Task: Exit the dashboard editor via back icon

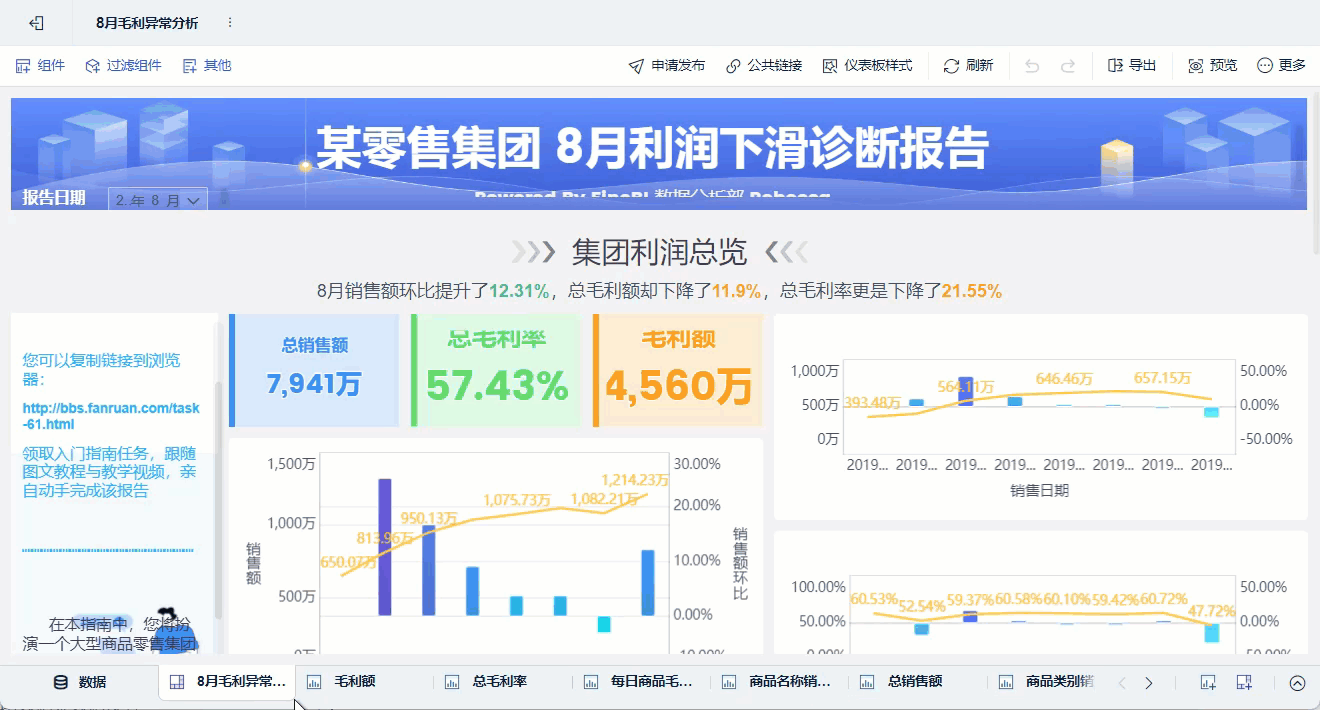Action: tap(36, 22)
